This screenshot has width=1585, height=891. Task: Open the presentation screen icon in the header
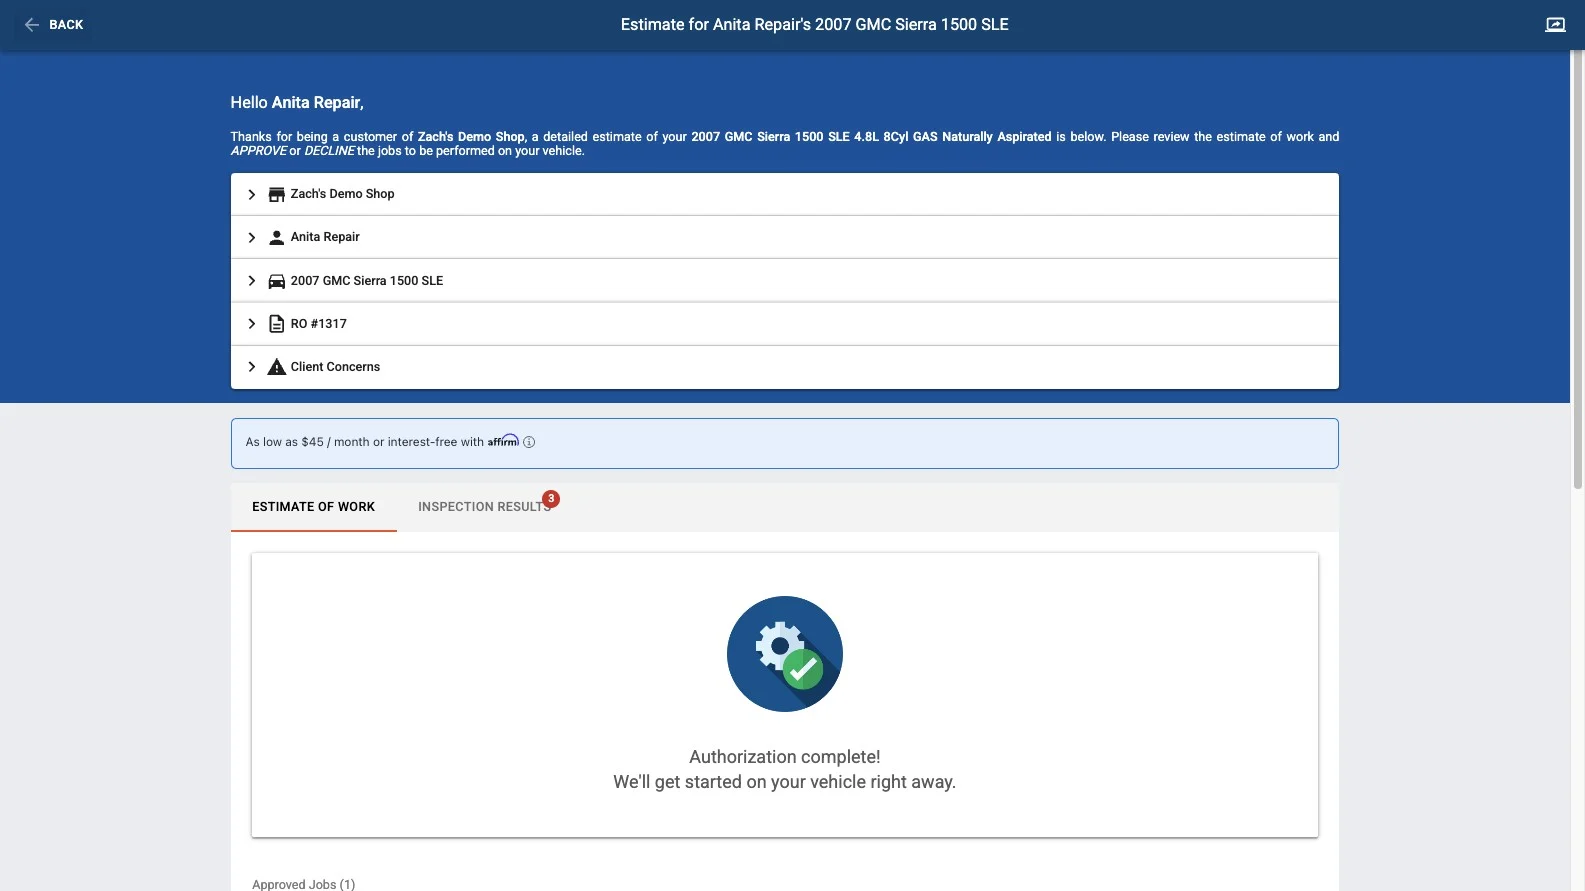tap(1555, 25)
